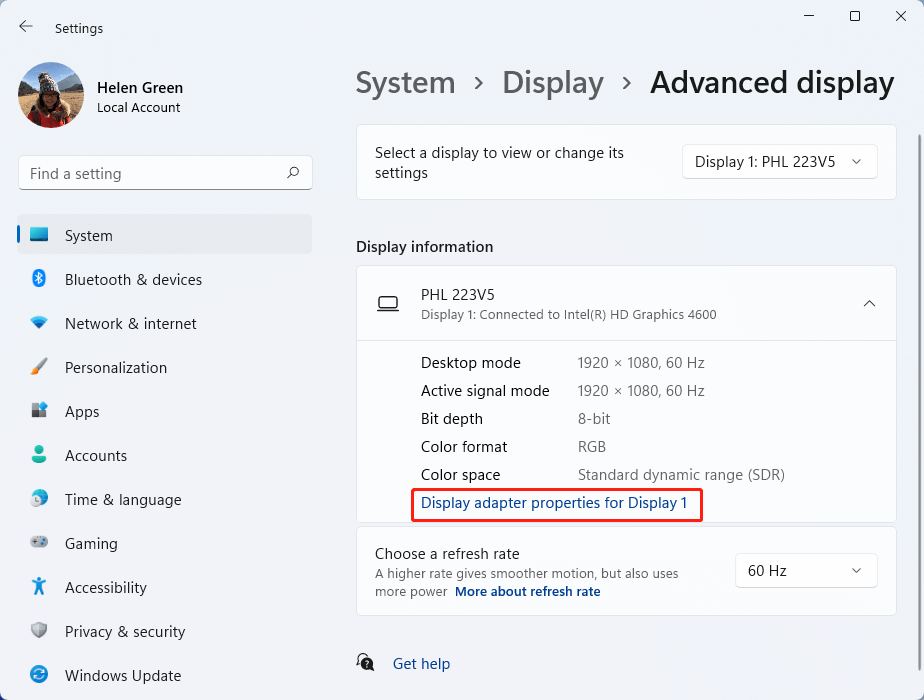Click the Choose a refresh rate label

447,554
